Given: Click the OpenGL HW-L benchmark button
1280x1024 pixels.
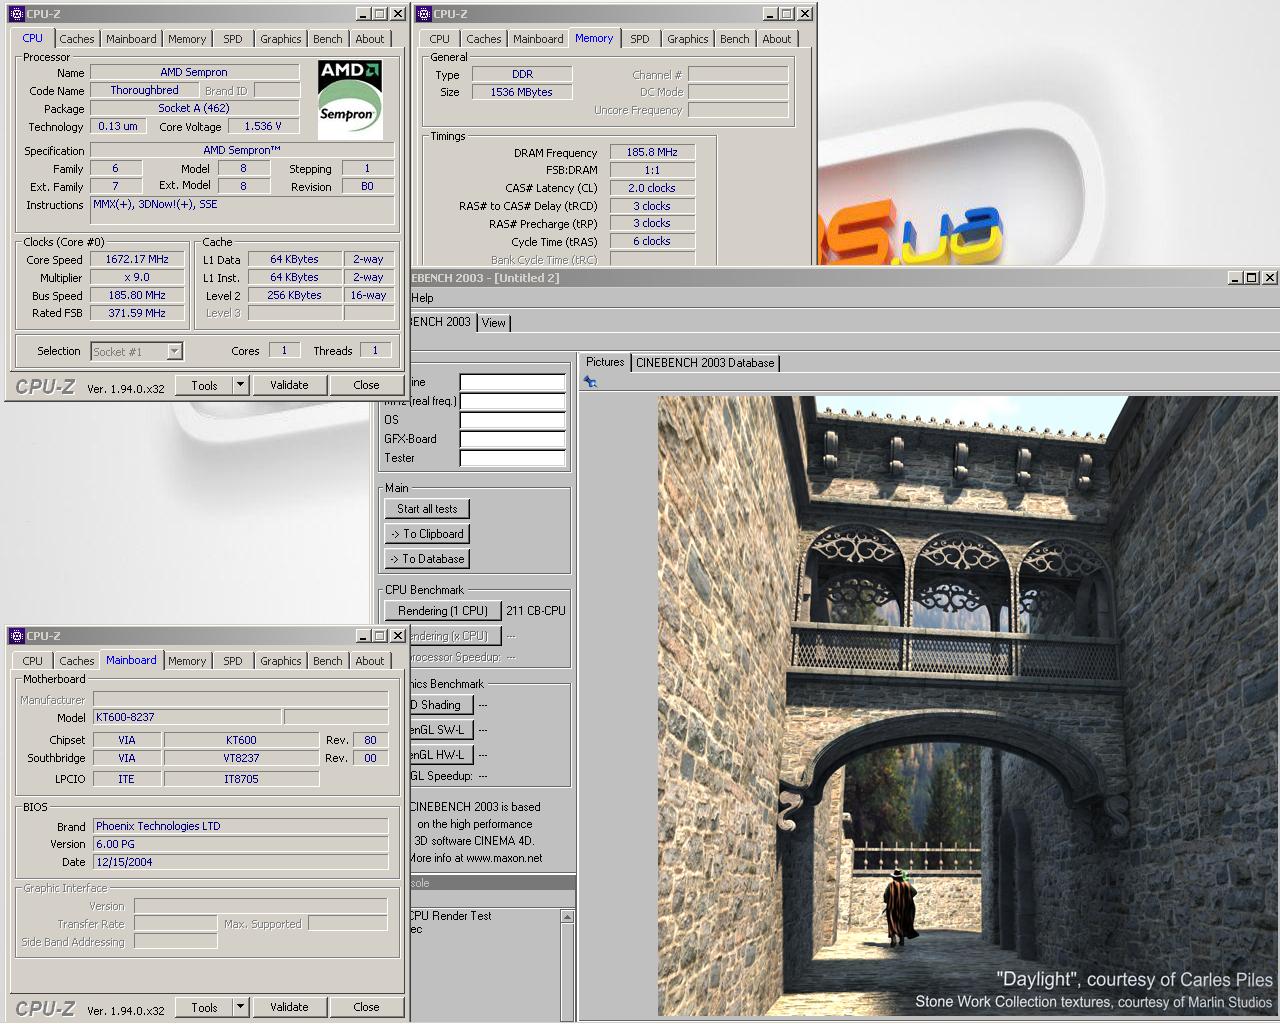Looking at the screenshot, I should click(x=440, y=755).
